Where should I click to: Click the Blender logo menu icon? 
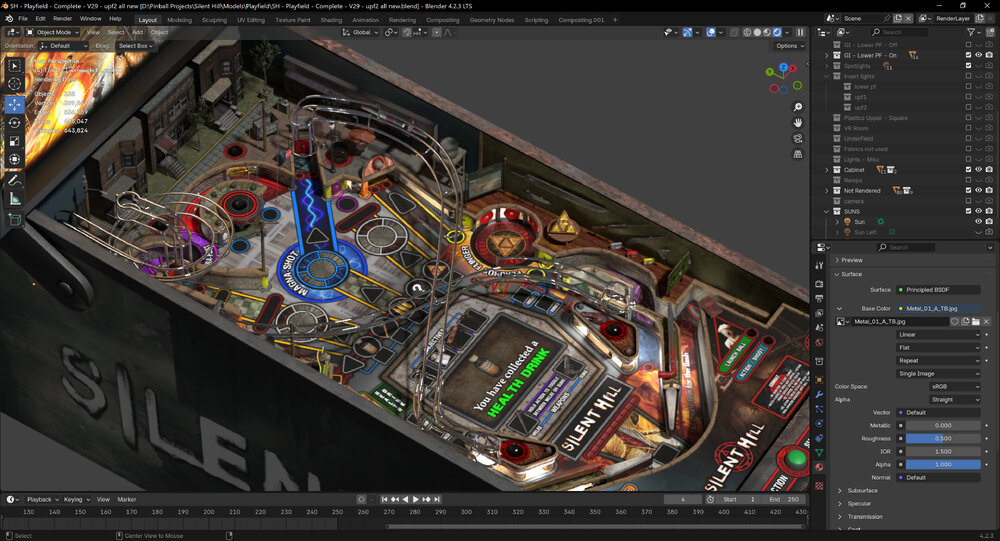point(9,19)
